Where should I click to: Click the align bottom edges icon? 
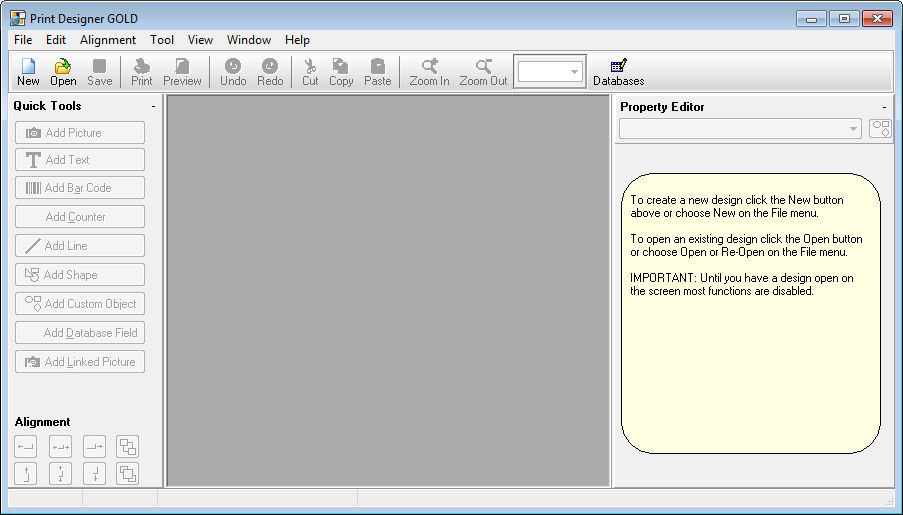pyautogui.click(x=94, y=474)
